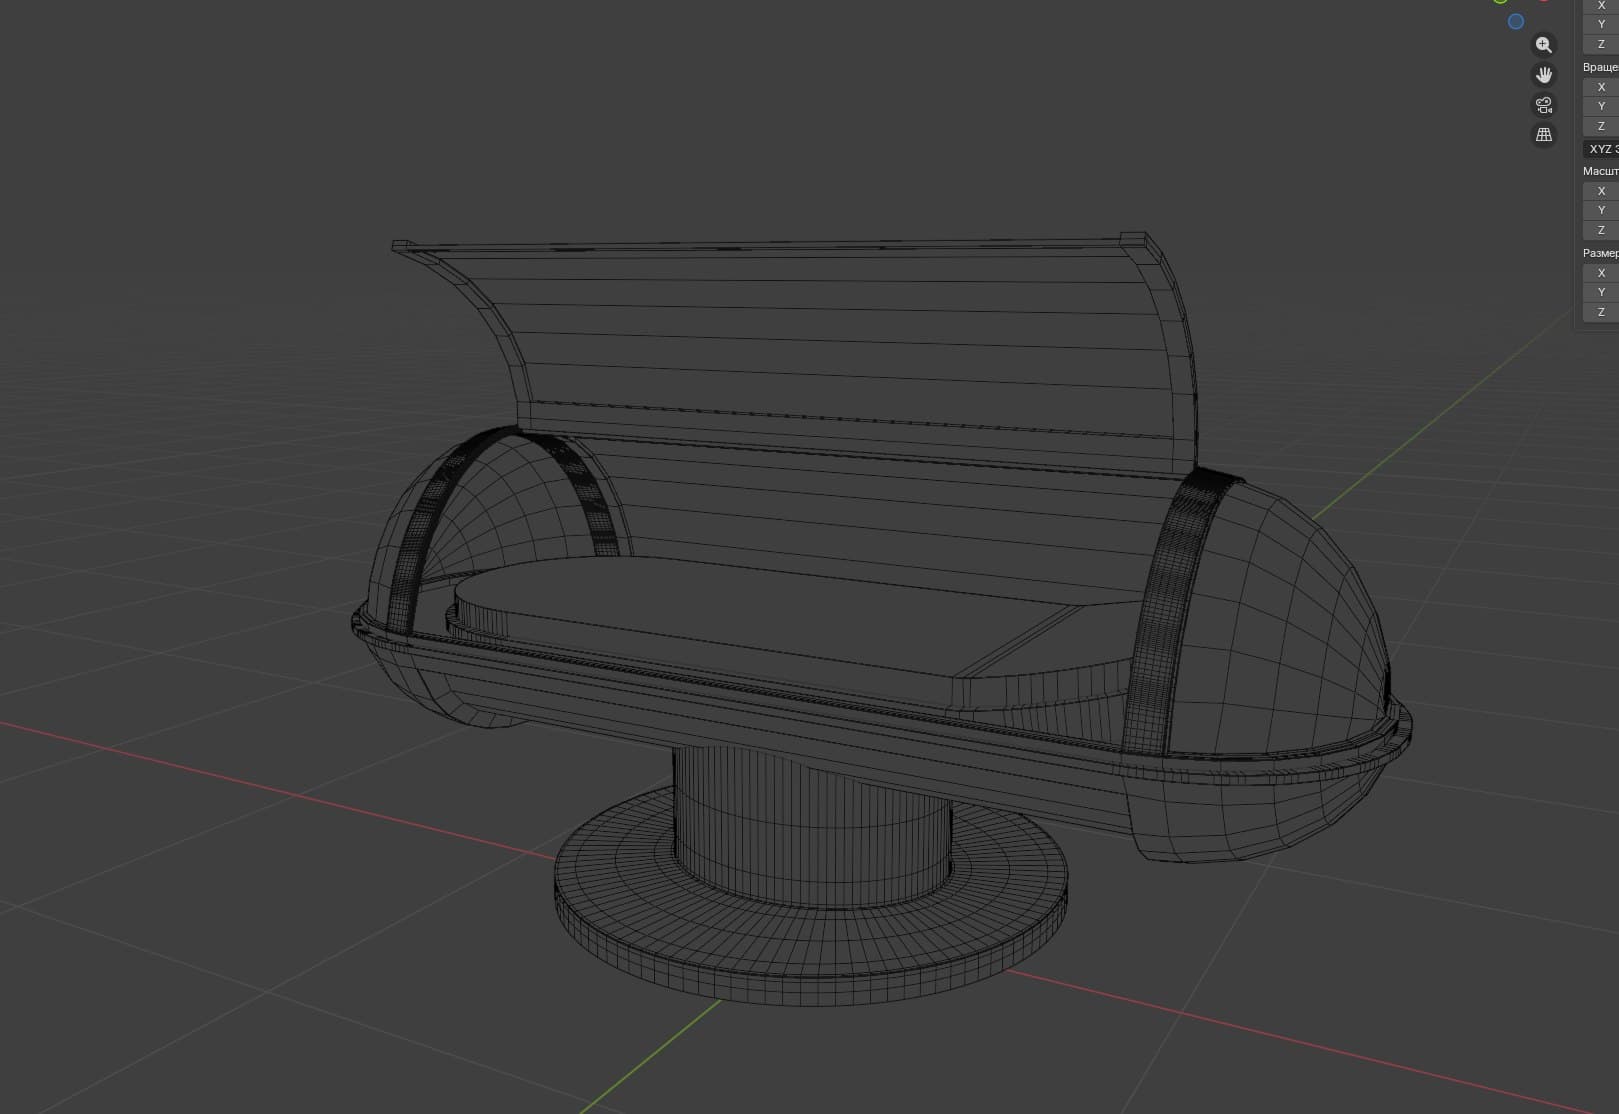The image size is (1619, 1114).
Task: Click the blue Z axis gizmo circle
Action: coord(1516,21)
